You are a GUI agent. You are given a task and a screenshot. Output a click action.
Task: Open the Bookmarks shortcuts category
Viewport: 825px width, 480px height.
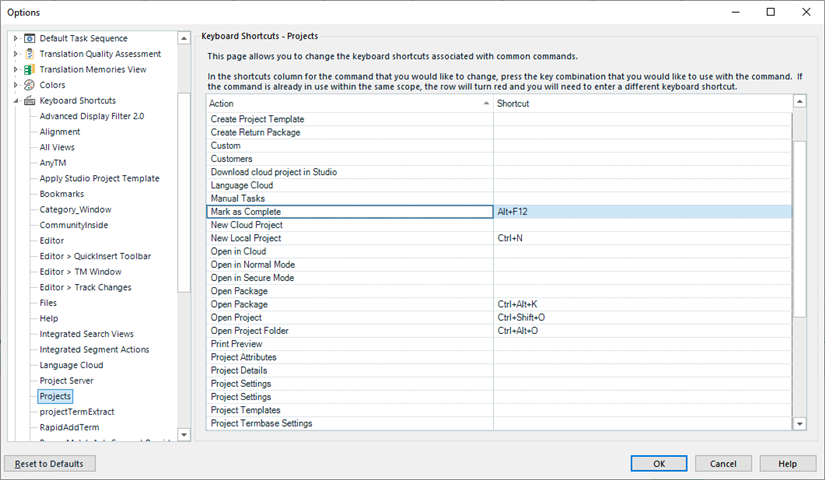[x=62, y=194]
